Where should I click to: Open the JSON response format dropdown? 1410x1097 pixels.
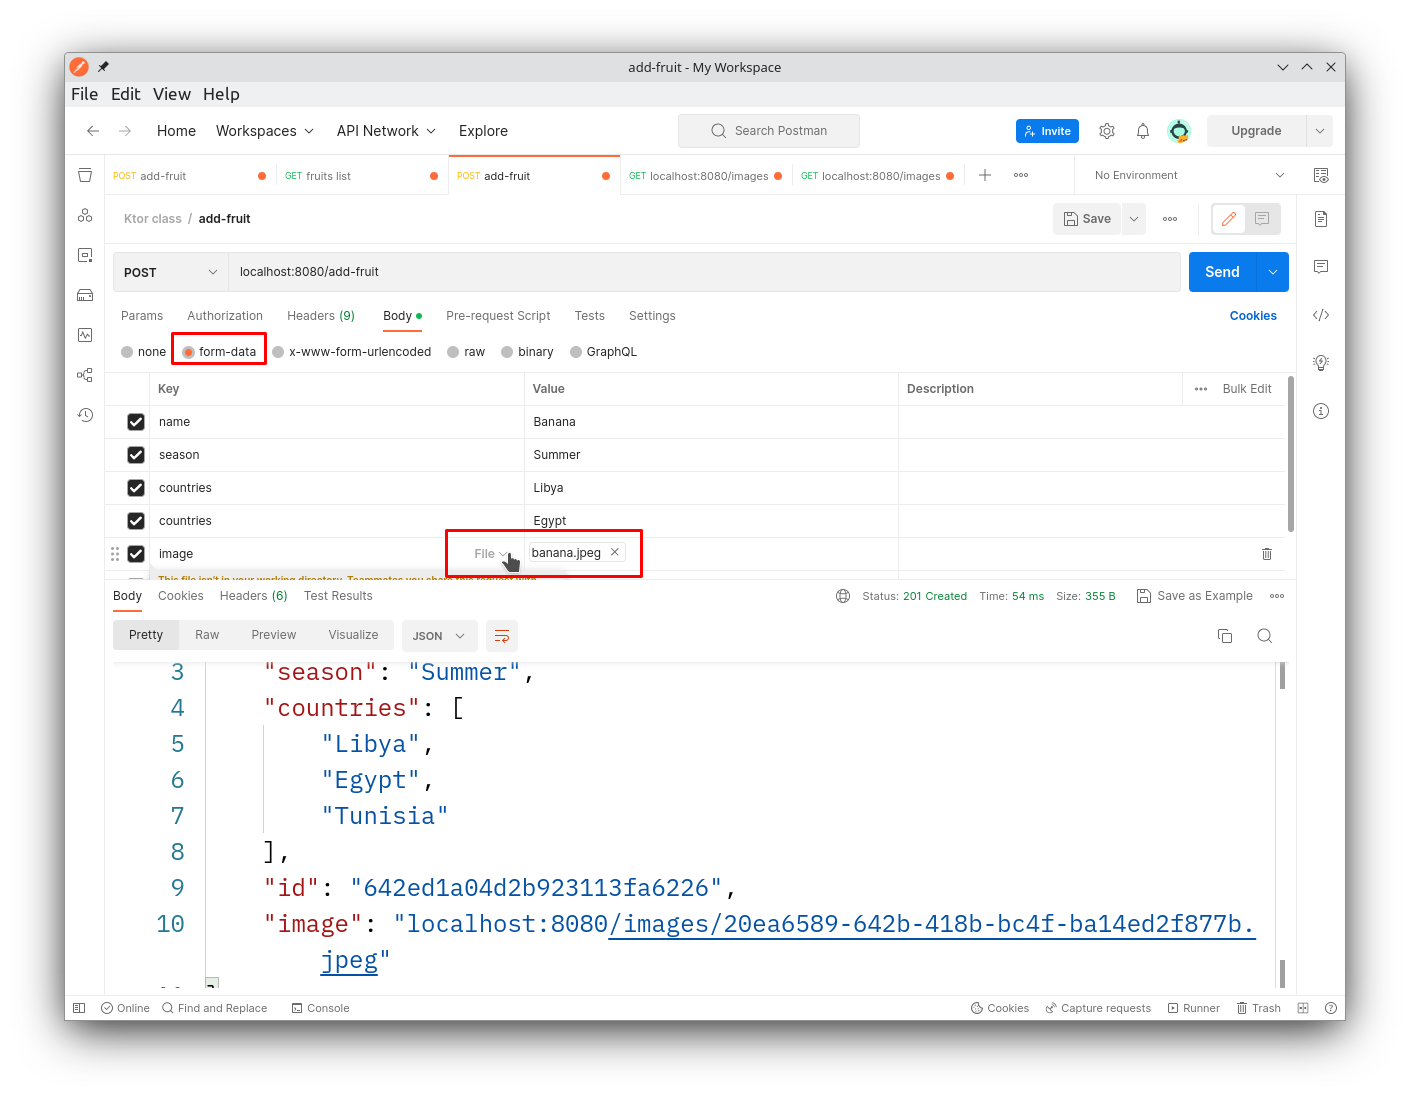click(438, 636)
